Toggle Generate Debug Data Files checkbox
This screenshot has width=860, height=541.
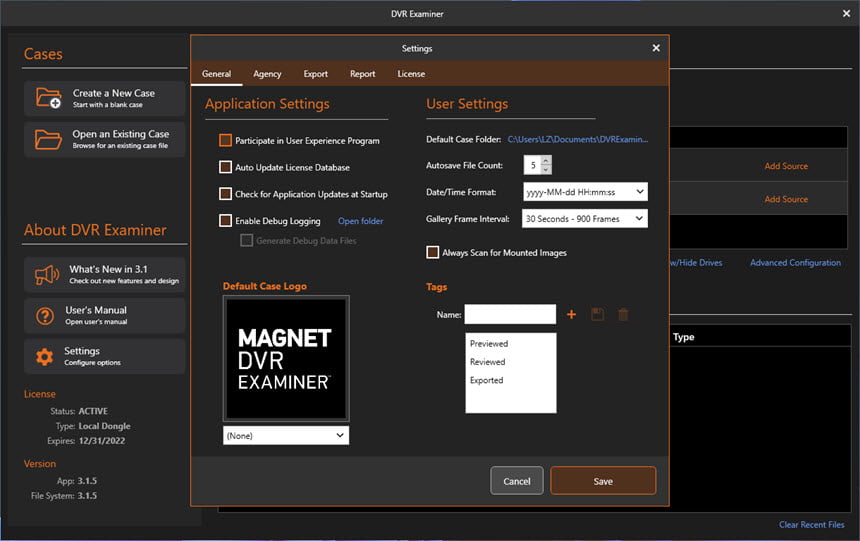click(x=247, y=240)
